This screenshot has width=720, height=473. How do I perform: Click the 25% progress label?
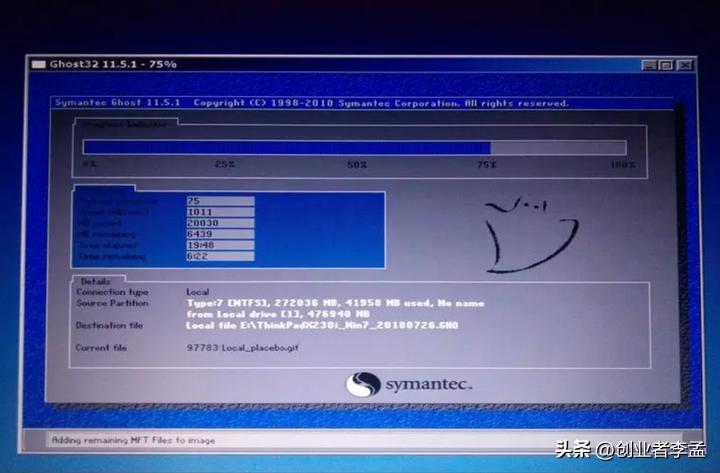point(225,164)
